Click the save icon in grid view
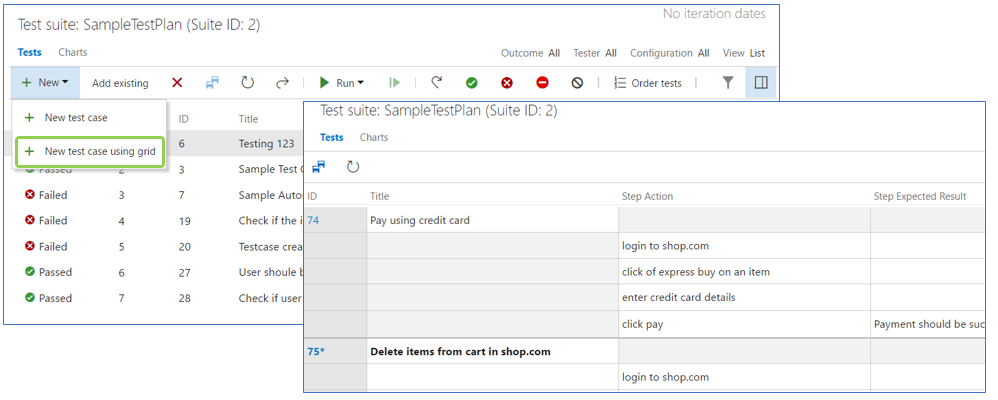998x400 pixels. coord(318,168)
